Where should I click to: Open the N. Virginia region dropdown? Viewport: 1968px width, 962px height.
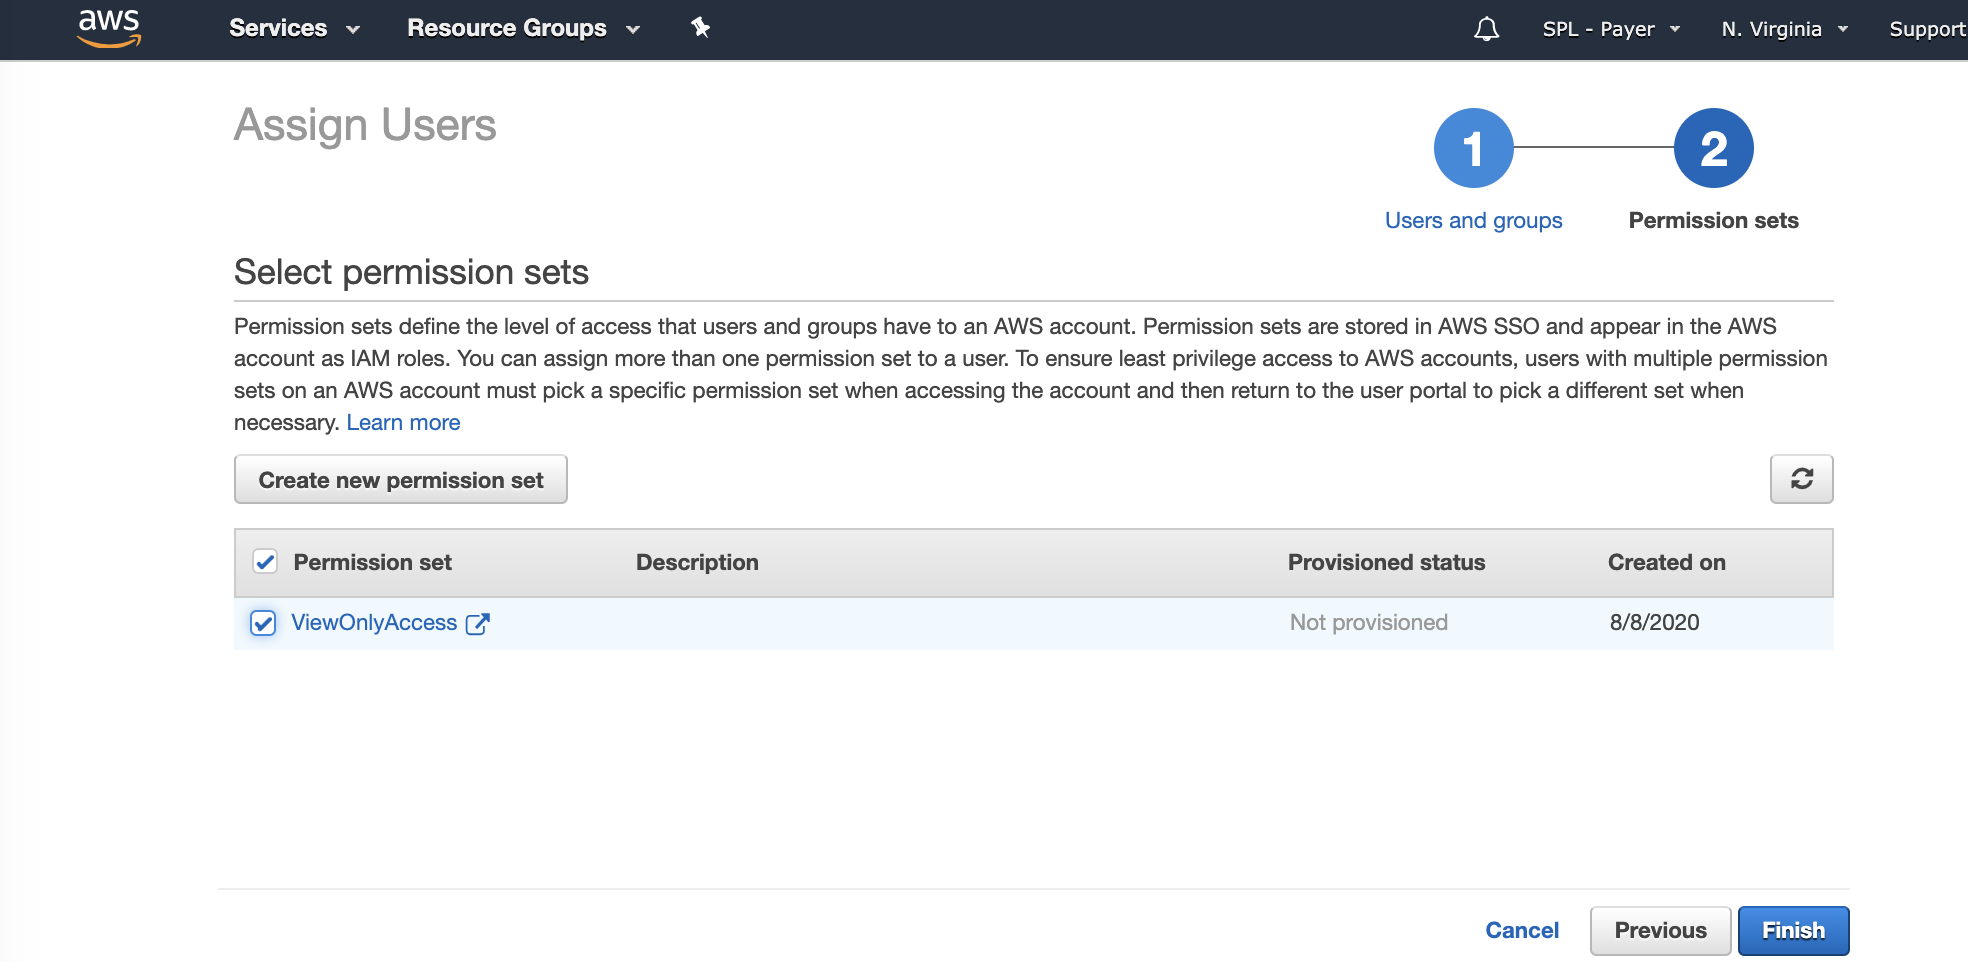(1784, 29)
